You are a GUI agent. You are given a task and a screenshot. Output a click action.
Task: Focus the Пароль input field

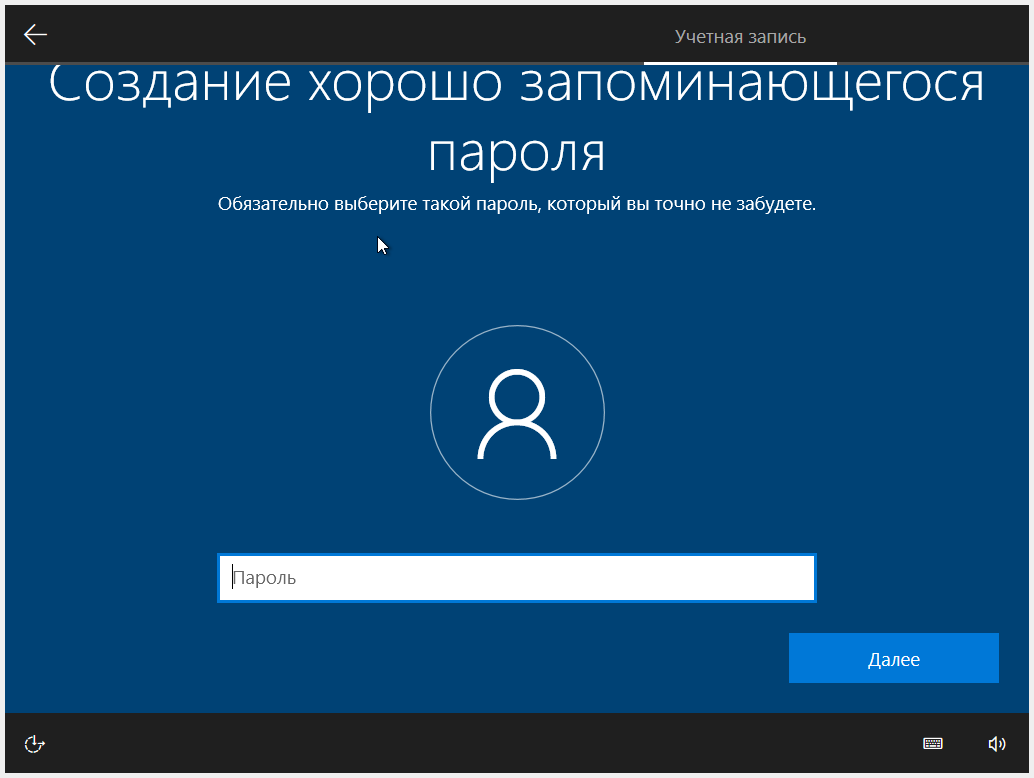tap(516, 578)
